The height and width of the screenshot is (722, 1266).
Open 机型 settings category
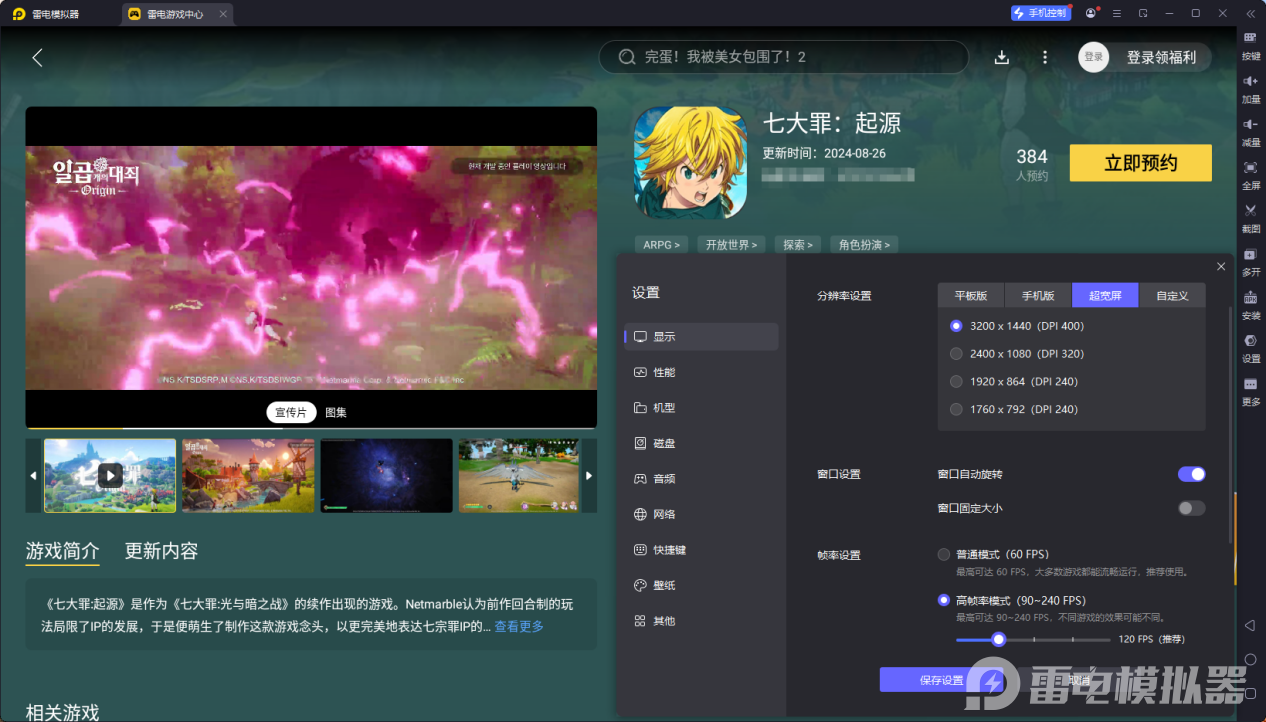click(x=701, y=408)
